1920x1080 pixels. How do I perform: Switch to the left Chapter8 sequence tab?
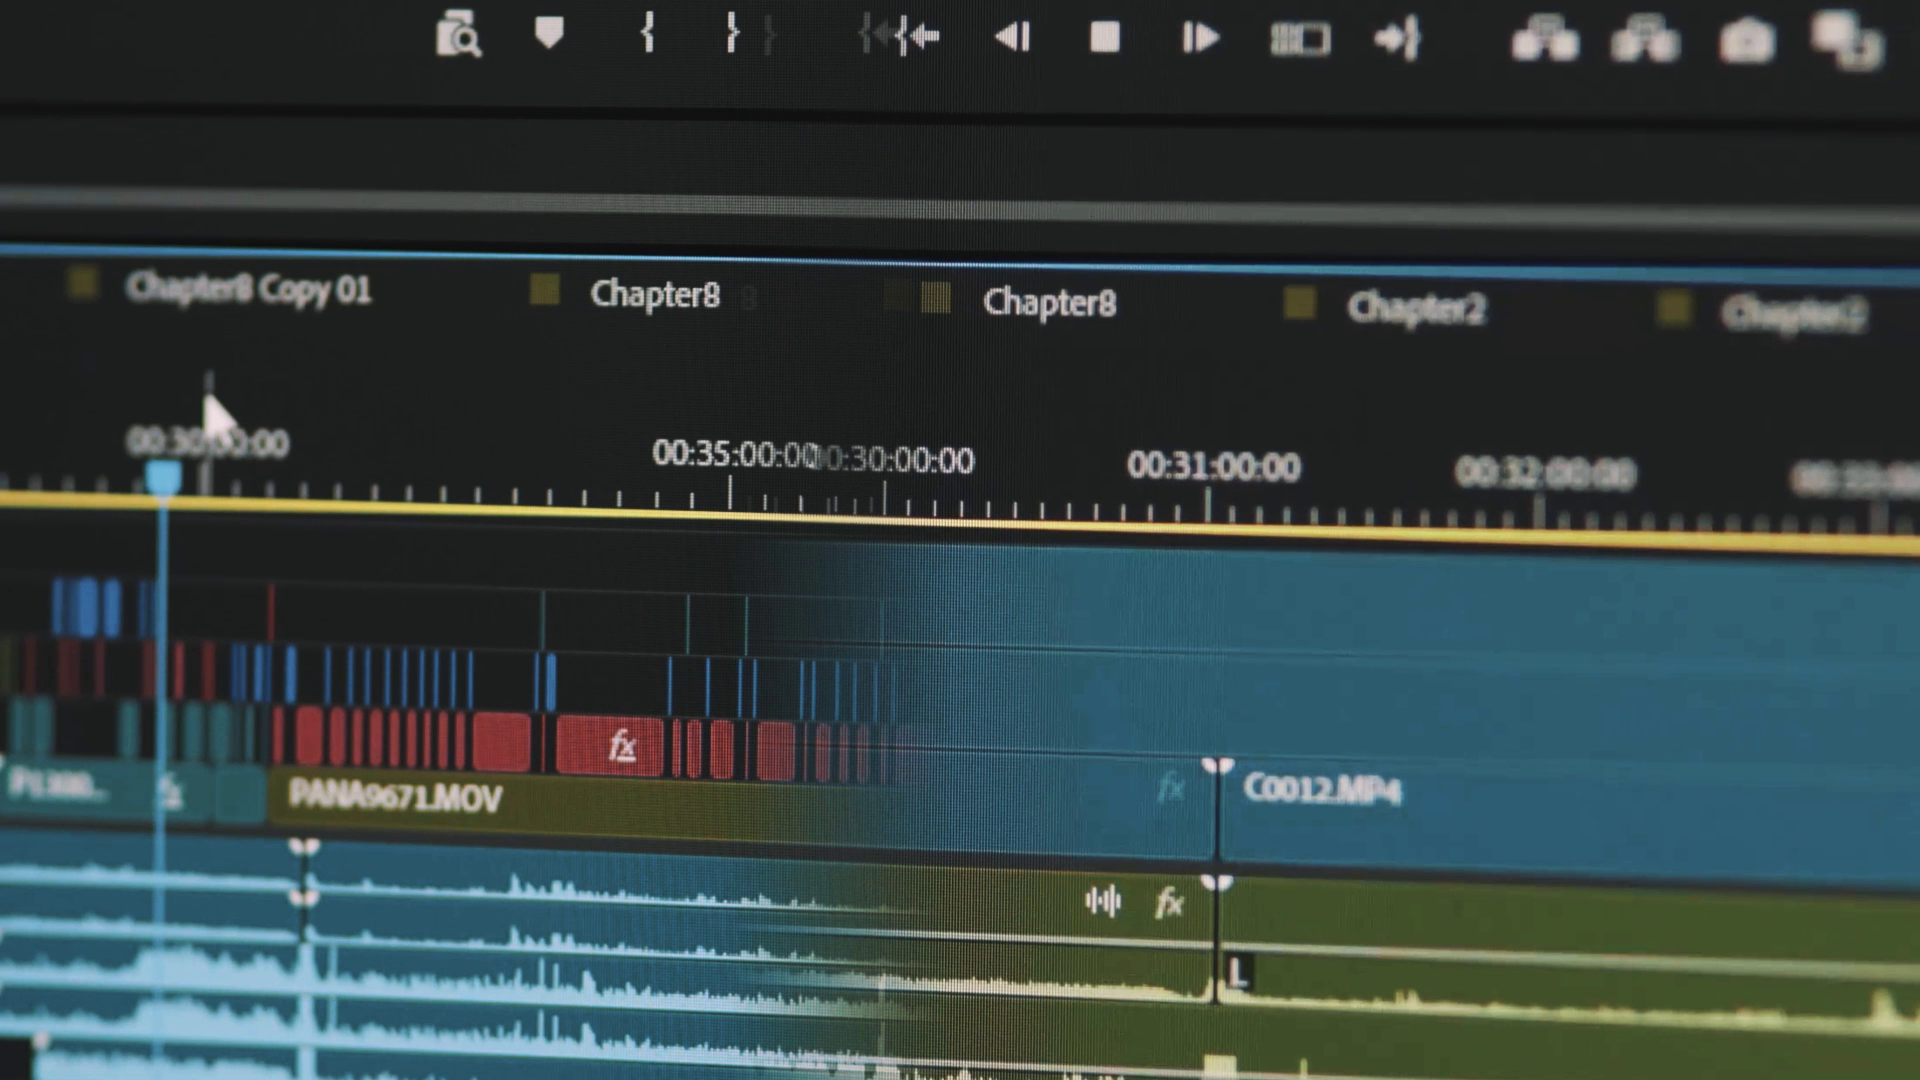click(x=655, y=294)
